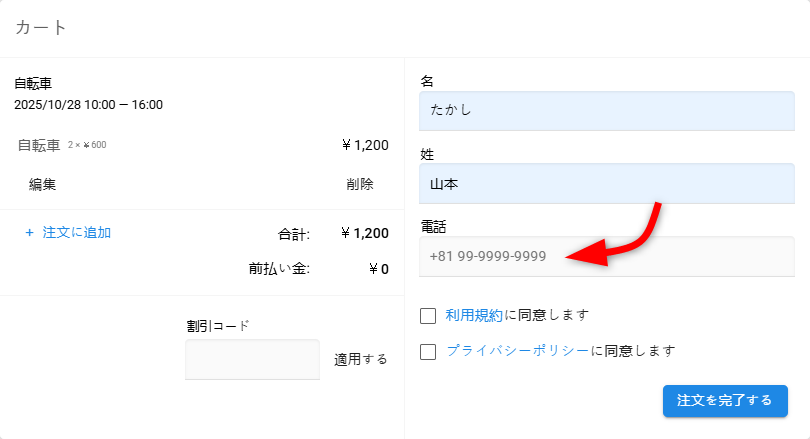
Task: Click 適用する to apply discount code
Action: (x=360, y=359)
